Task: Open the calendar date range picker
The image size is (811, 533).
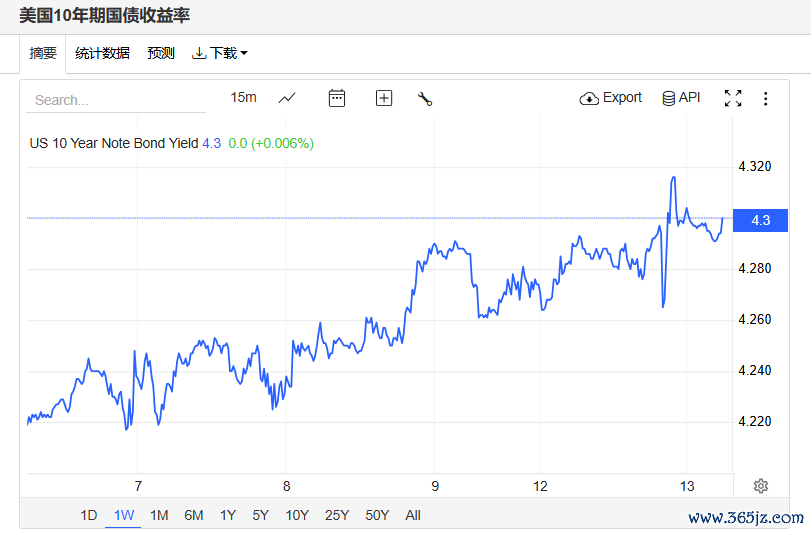Action: click(x=337, y=98)
